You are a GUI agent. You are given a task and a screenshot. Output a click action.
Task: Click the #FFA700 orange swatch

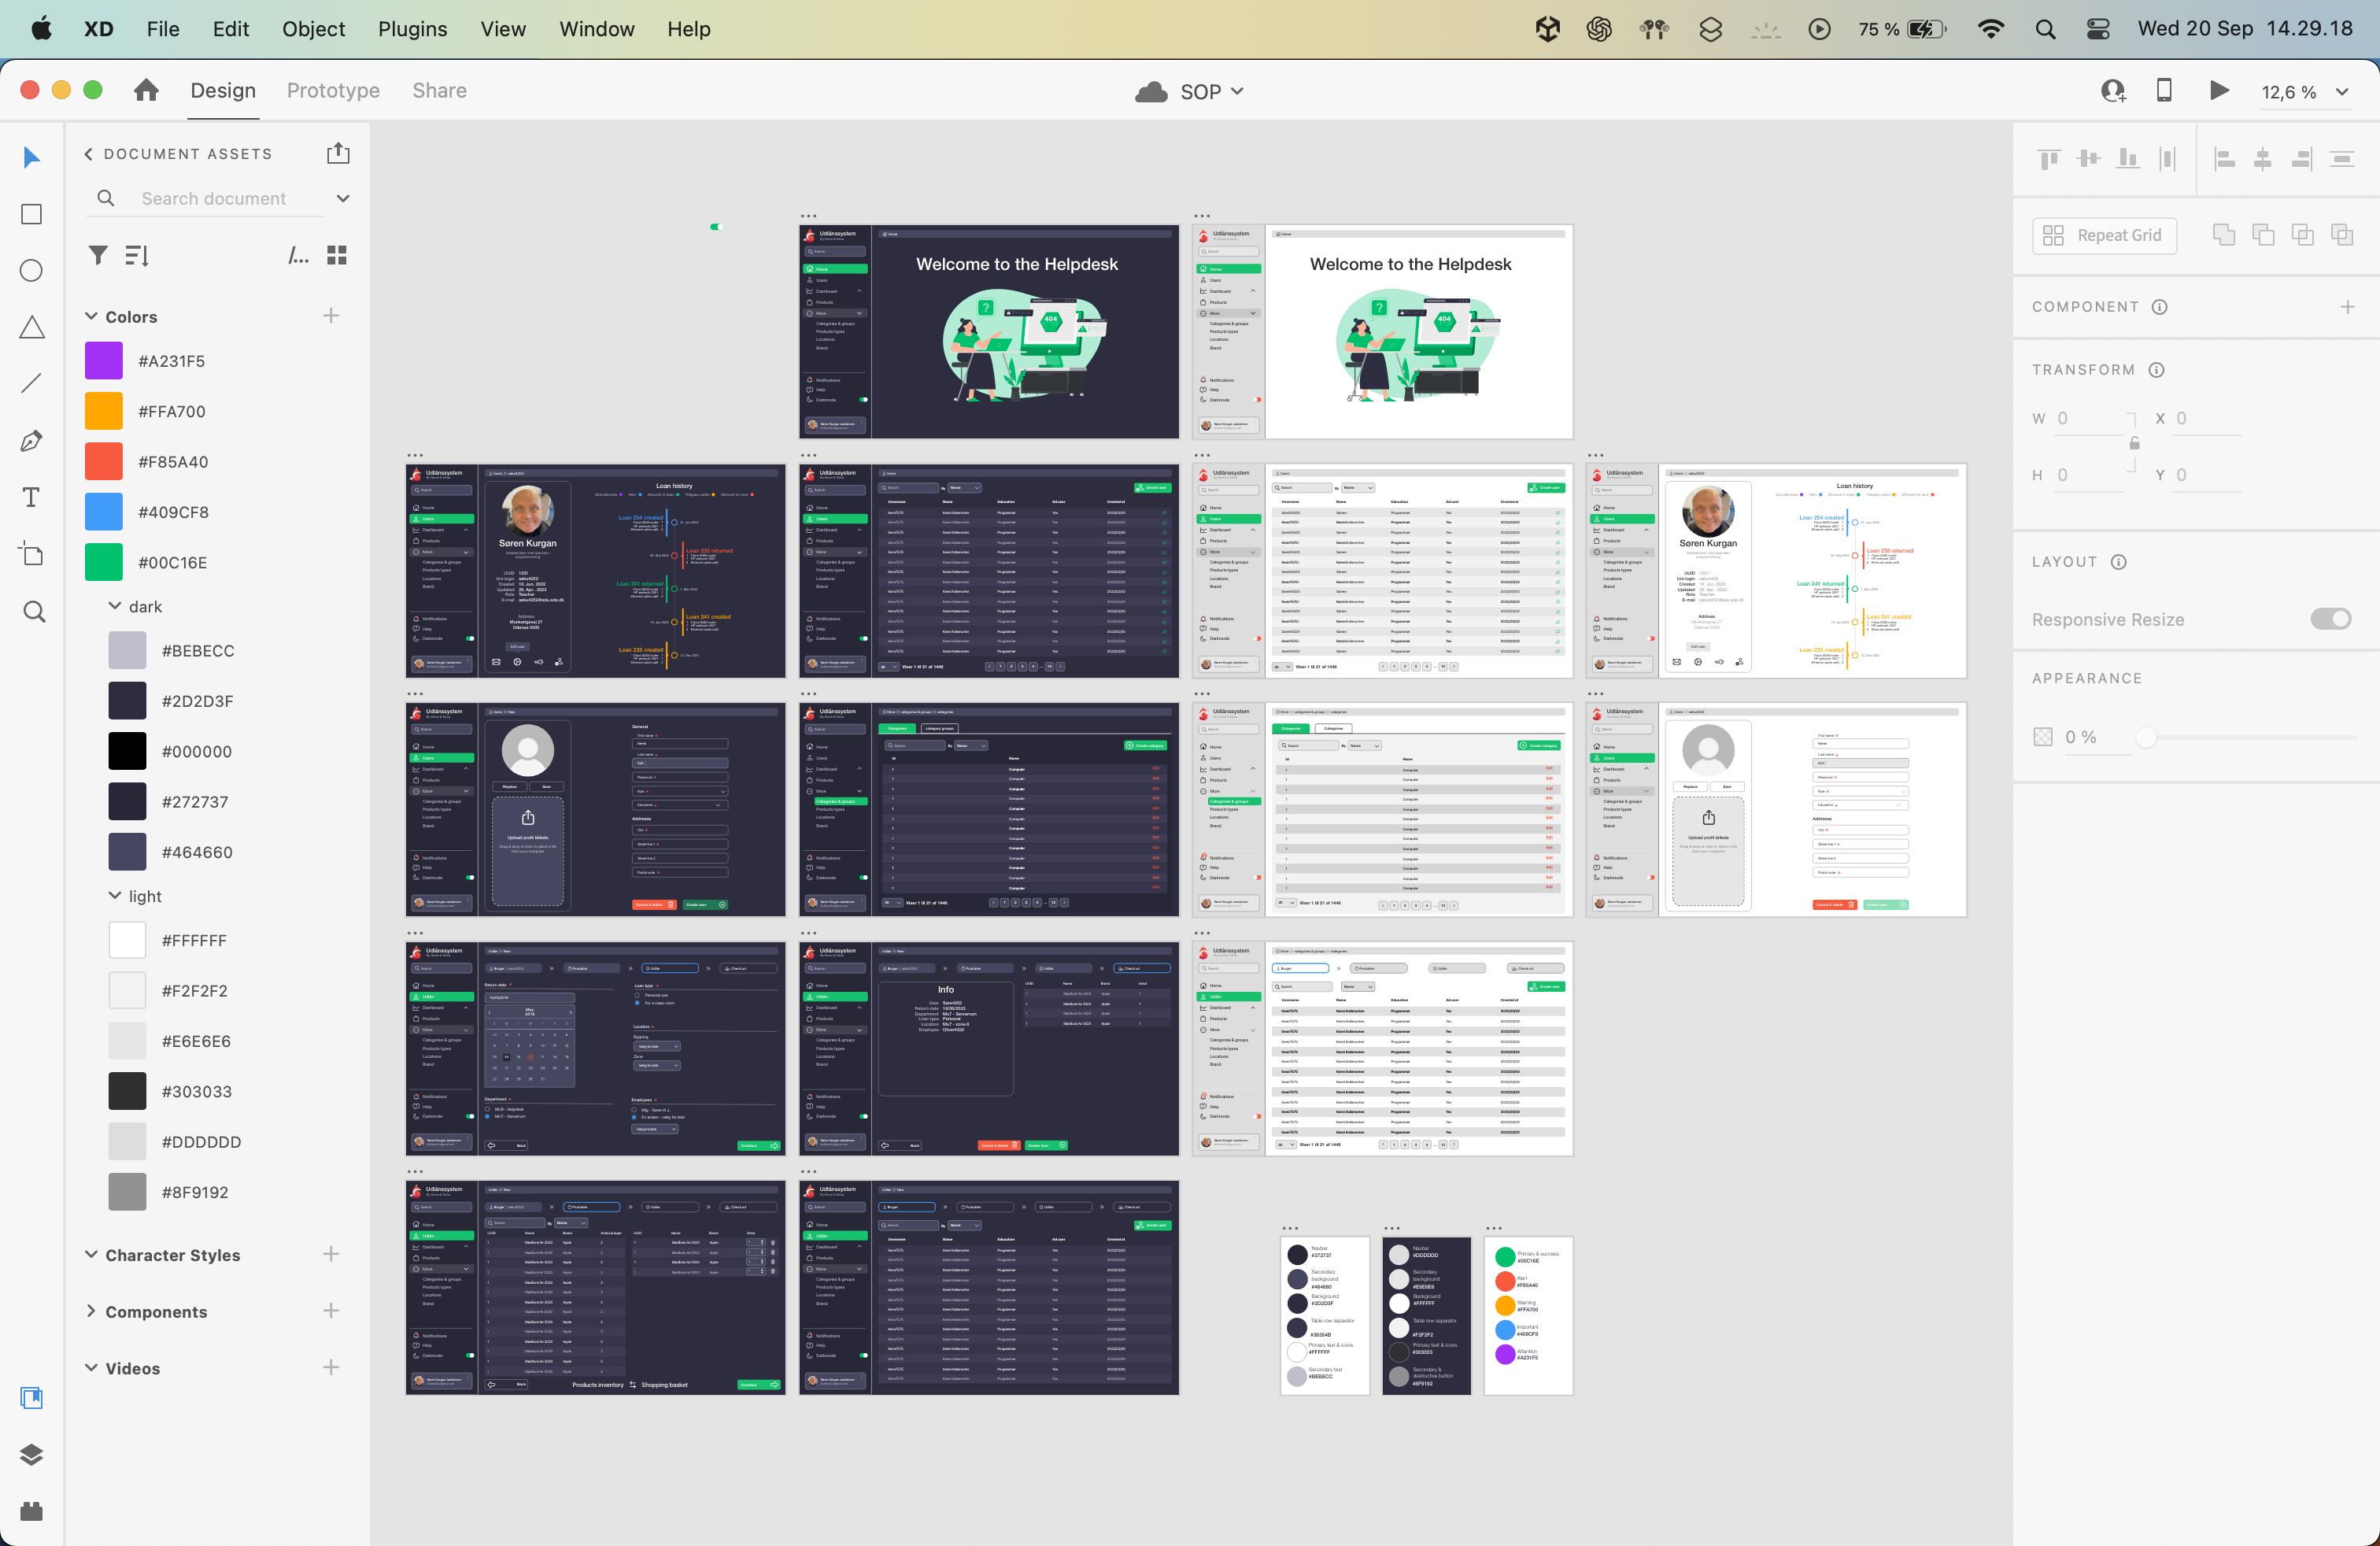pos(104,411)
